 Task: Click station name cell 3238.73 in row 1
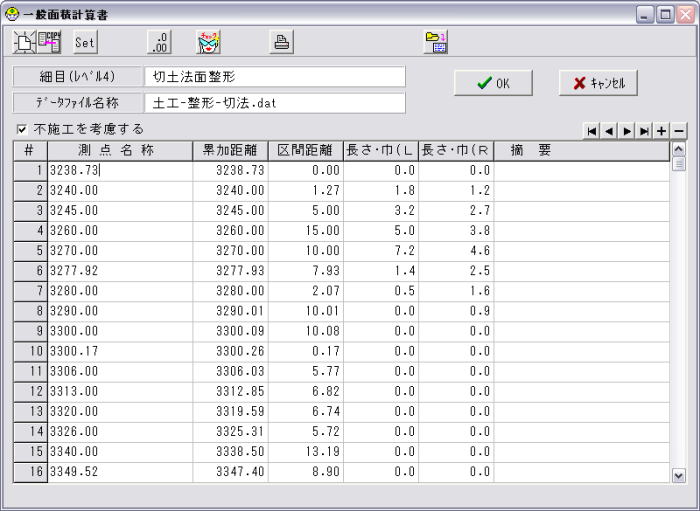(120, 171)
